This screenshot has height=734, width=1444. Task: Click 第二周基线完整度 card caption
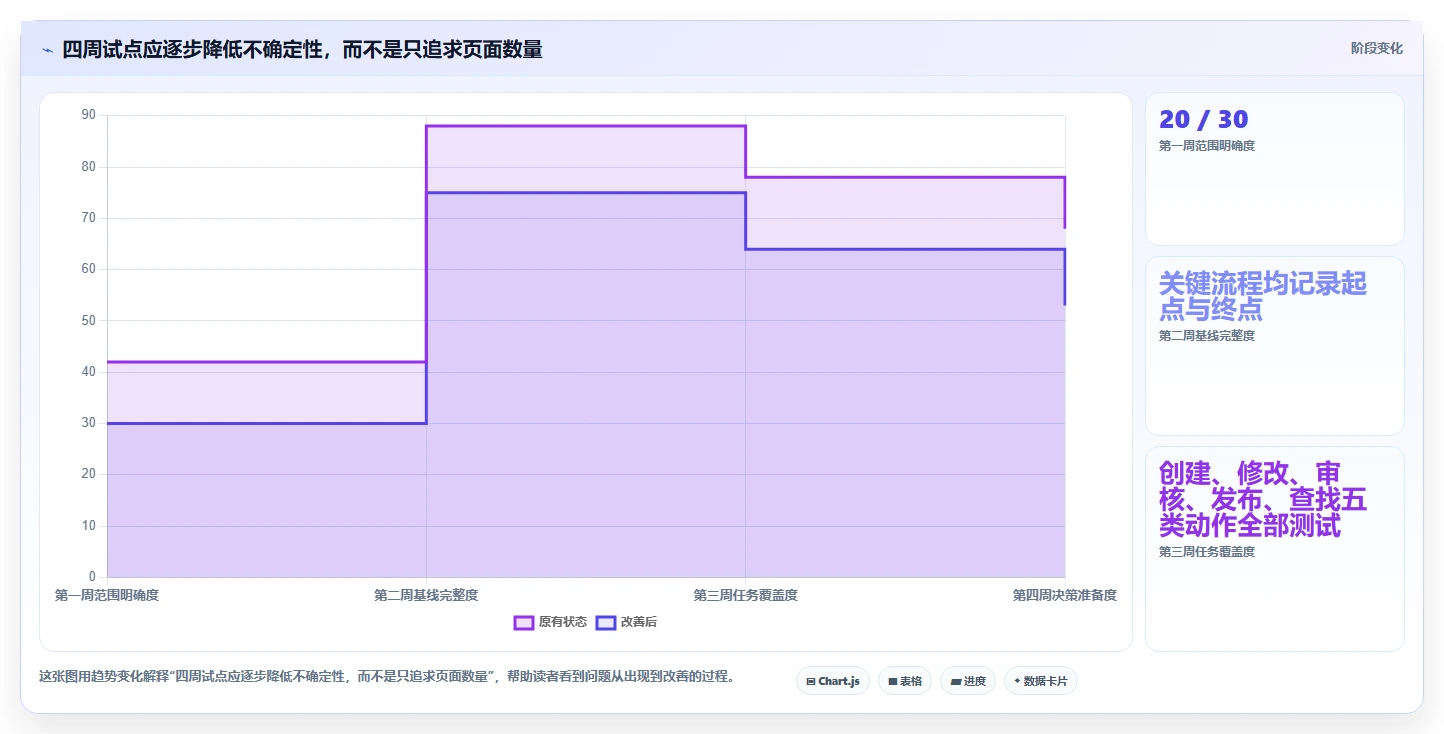coord(1207,336)
